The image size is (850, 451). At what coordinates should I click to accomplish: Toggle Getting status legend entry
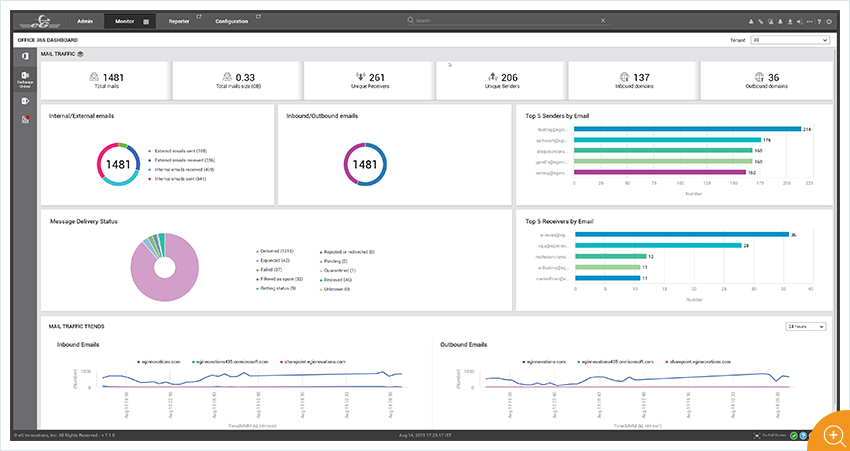click(x=278, y=288)
